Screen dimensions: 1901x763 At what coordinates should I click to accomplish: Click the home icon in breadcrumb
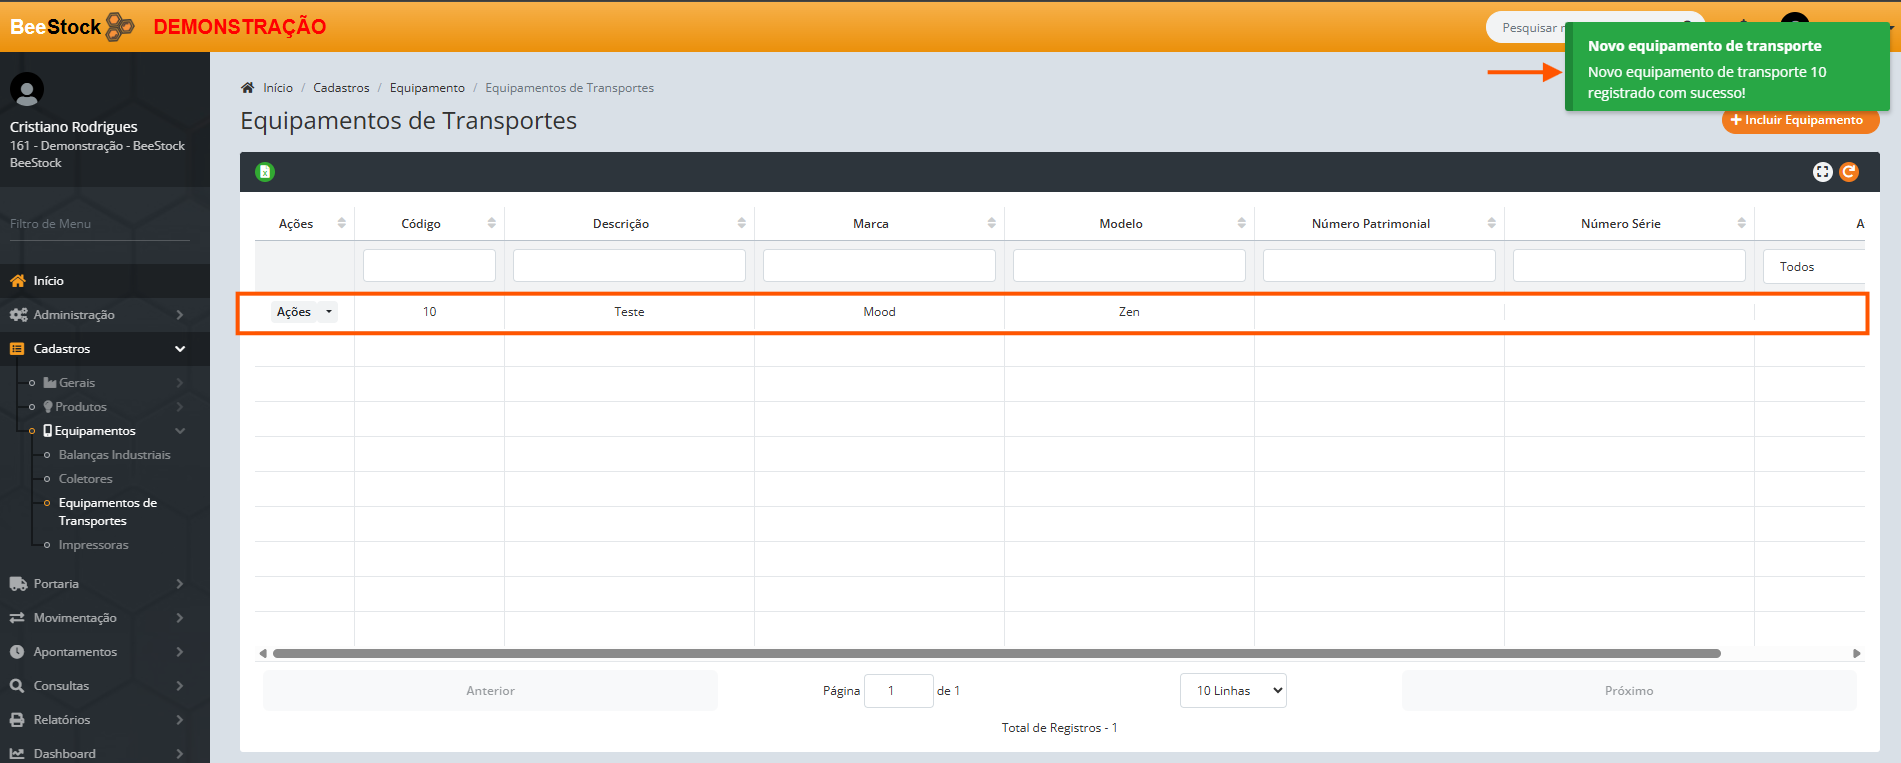(248, 88)
